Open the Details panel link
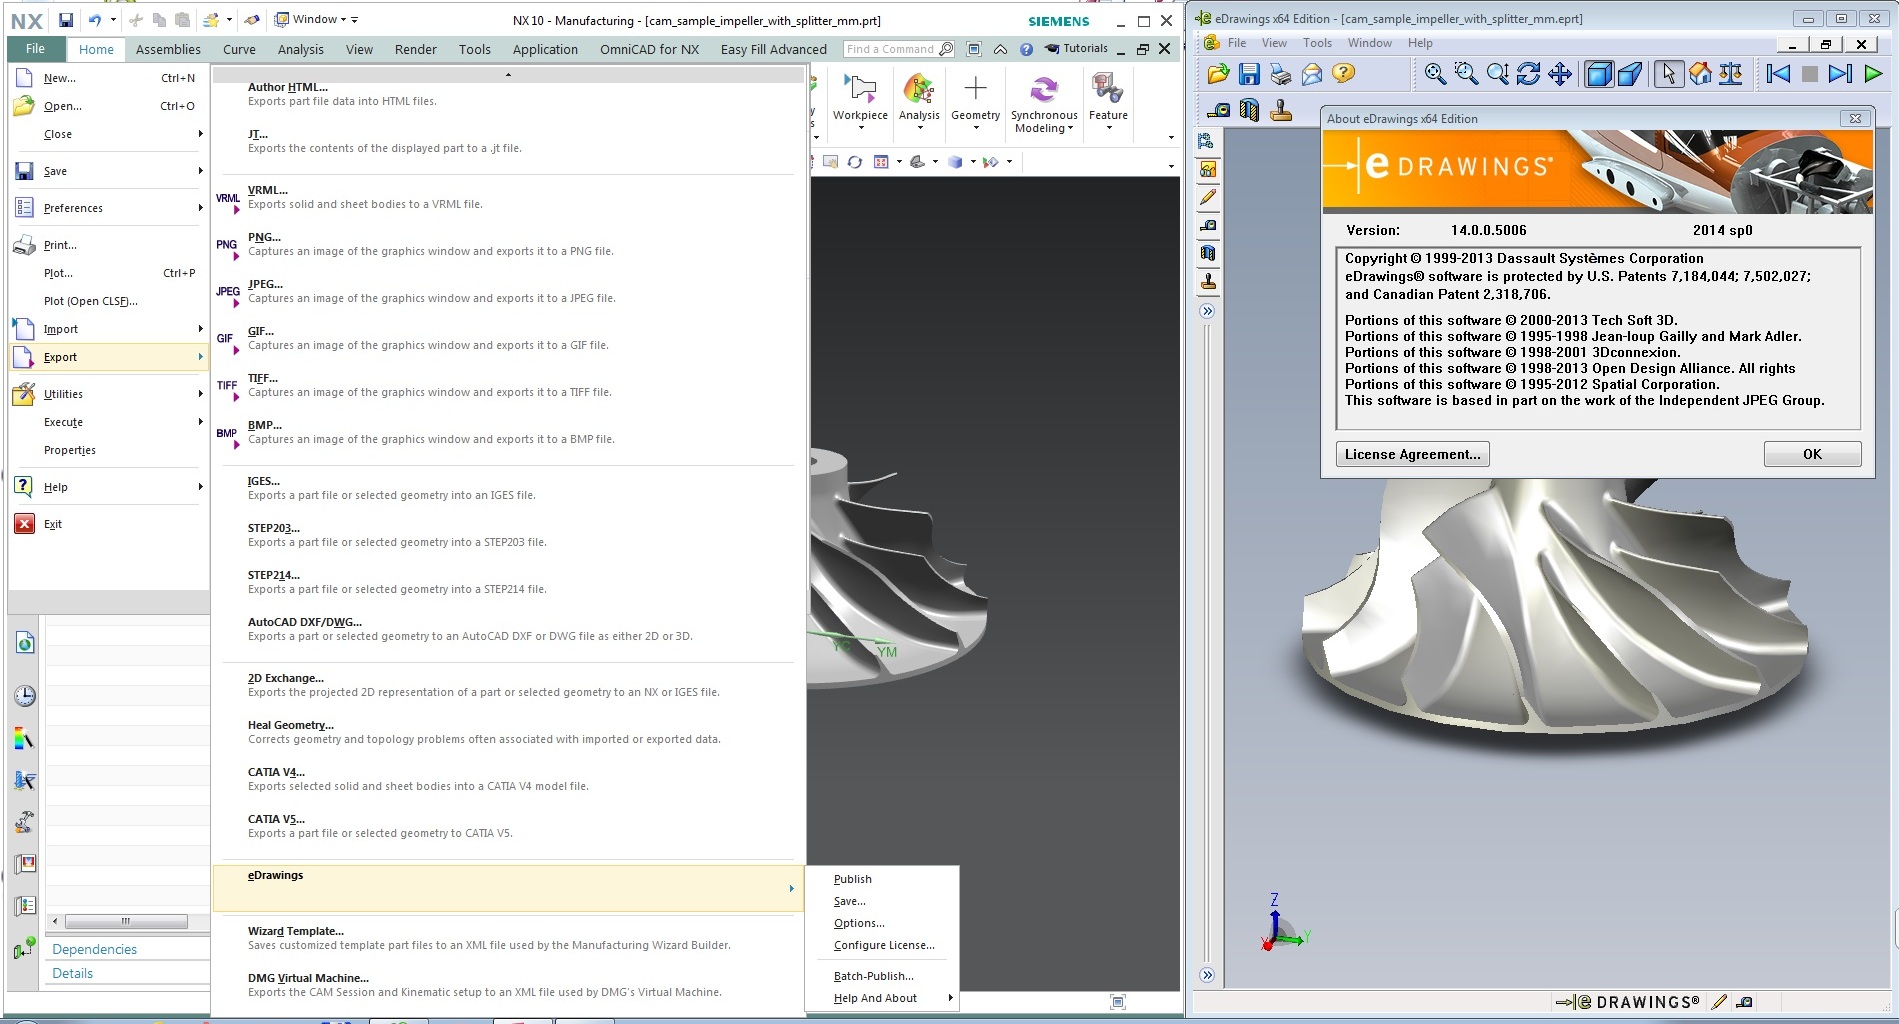This screenshot has width=1899, height=1024. tap(73, 973)
